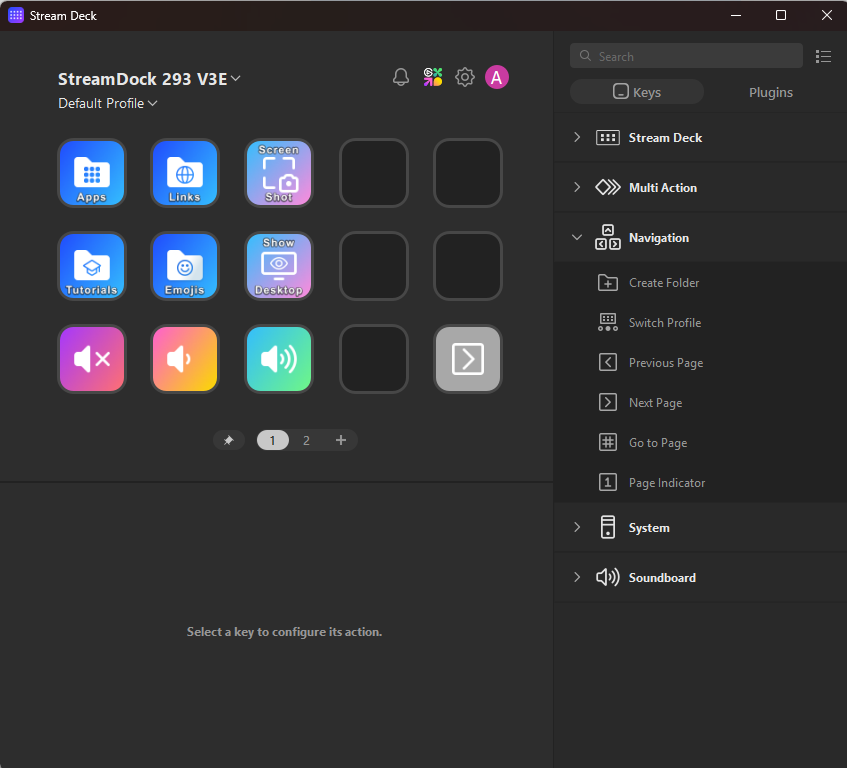Select the Tutorials folder key
Viewport: 847px width, 768px height.
click(92, 266)
